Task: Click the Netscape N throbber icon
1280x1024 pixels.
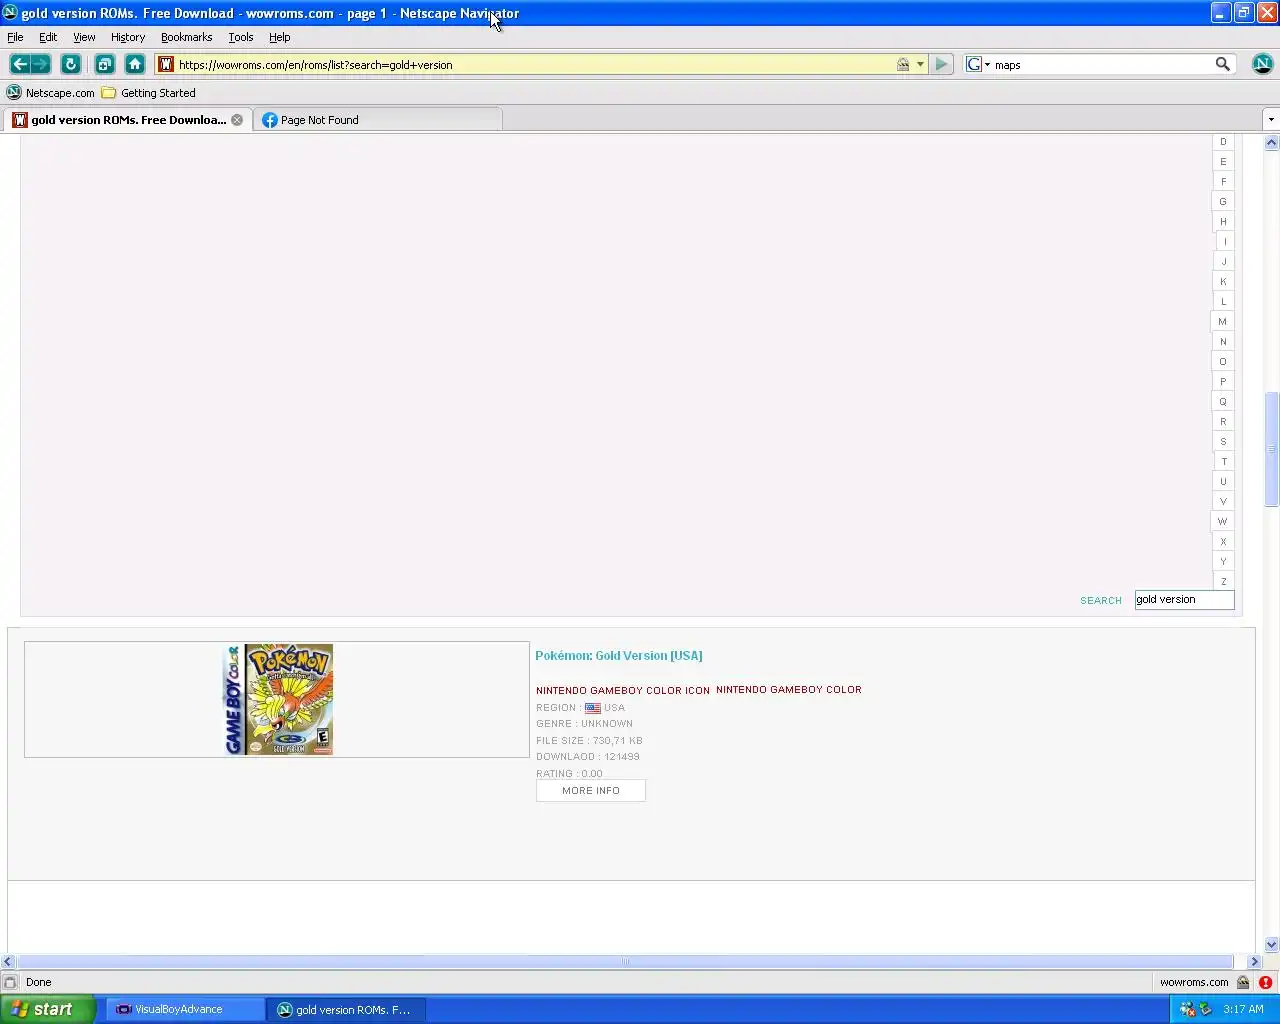Action: (1262, 64)
